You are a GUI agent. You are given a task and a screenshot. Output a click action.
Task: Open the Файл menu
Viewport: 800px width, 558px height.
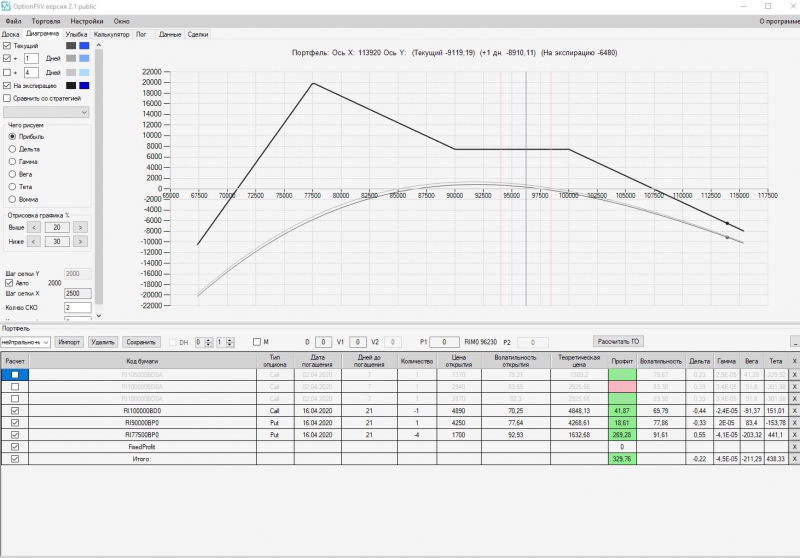pos(13,21)
